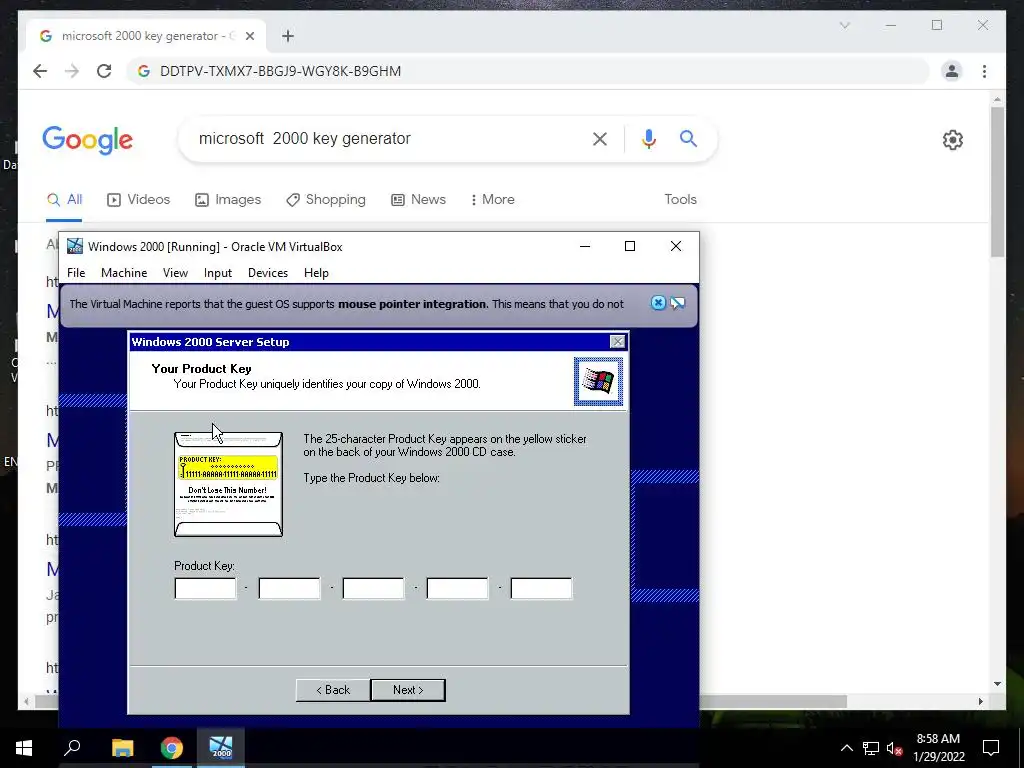
Task: Click the Google search text field
Action: 385,138
